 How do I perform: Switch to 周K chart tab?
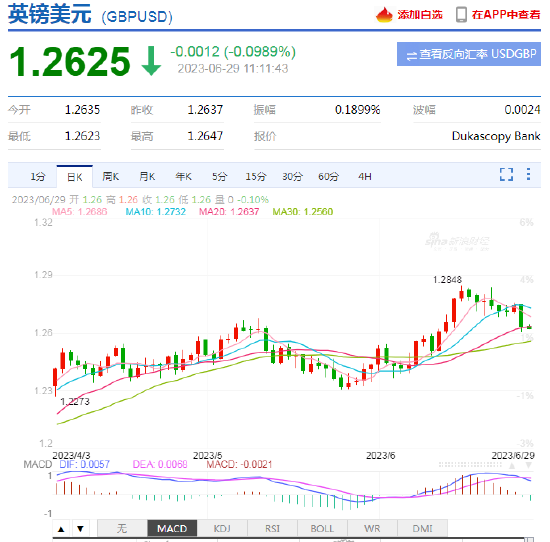click(110, 176)
